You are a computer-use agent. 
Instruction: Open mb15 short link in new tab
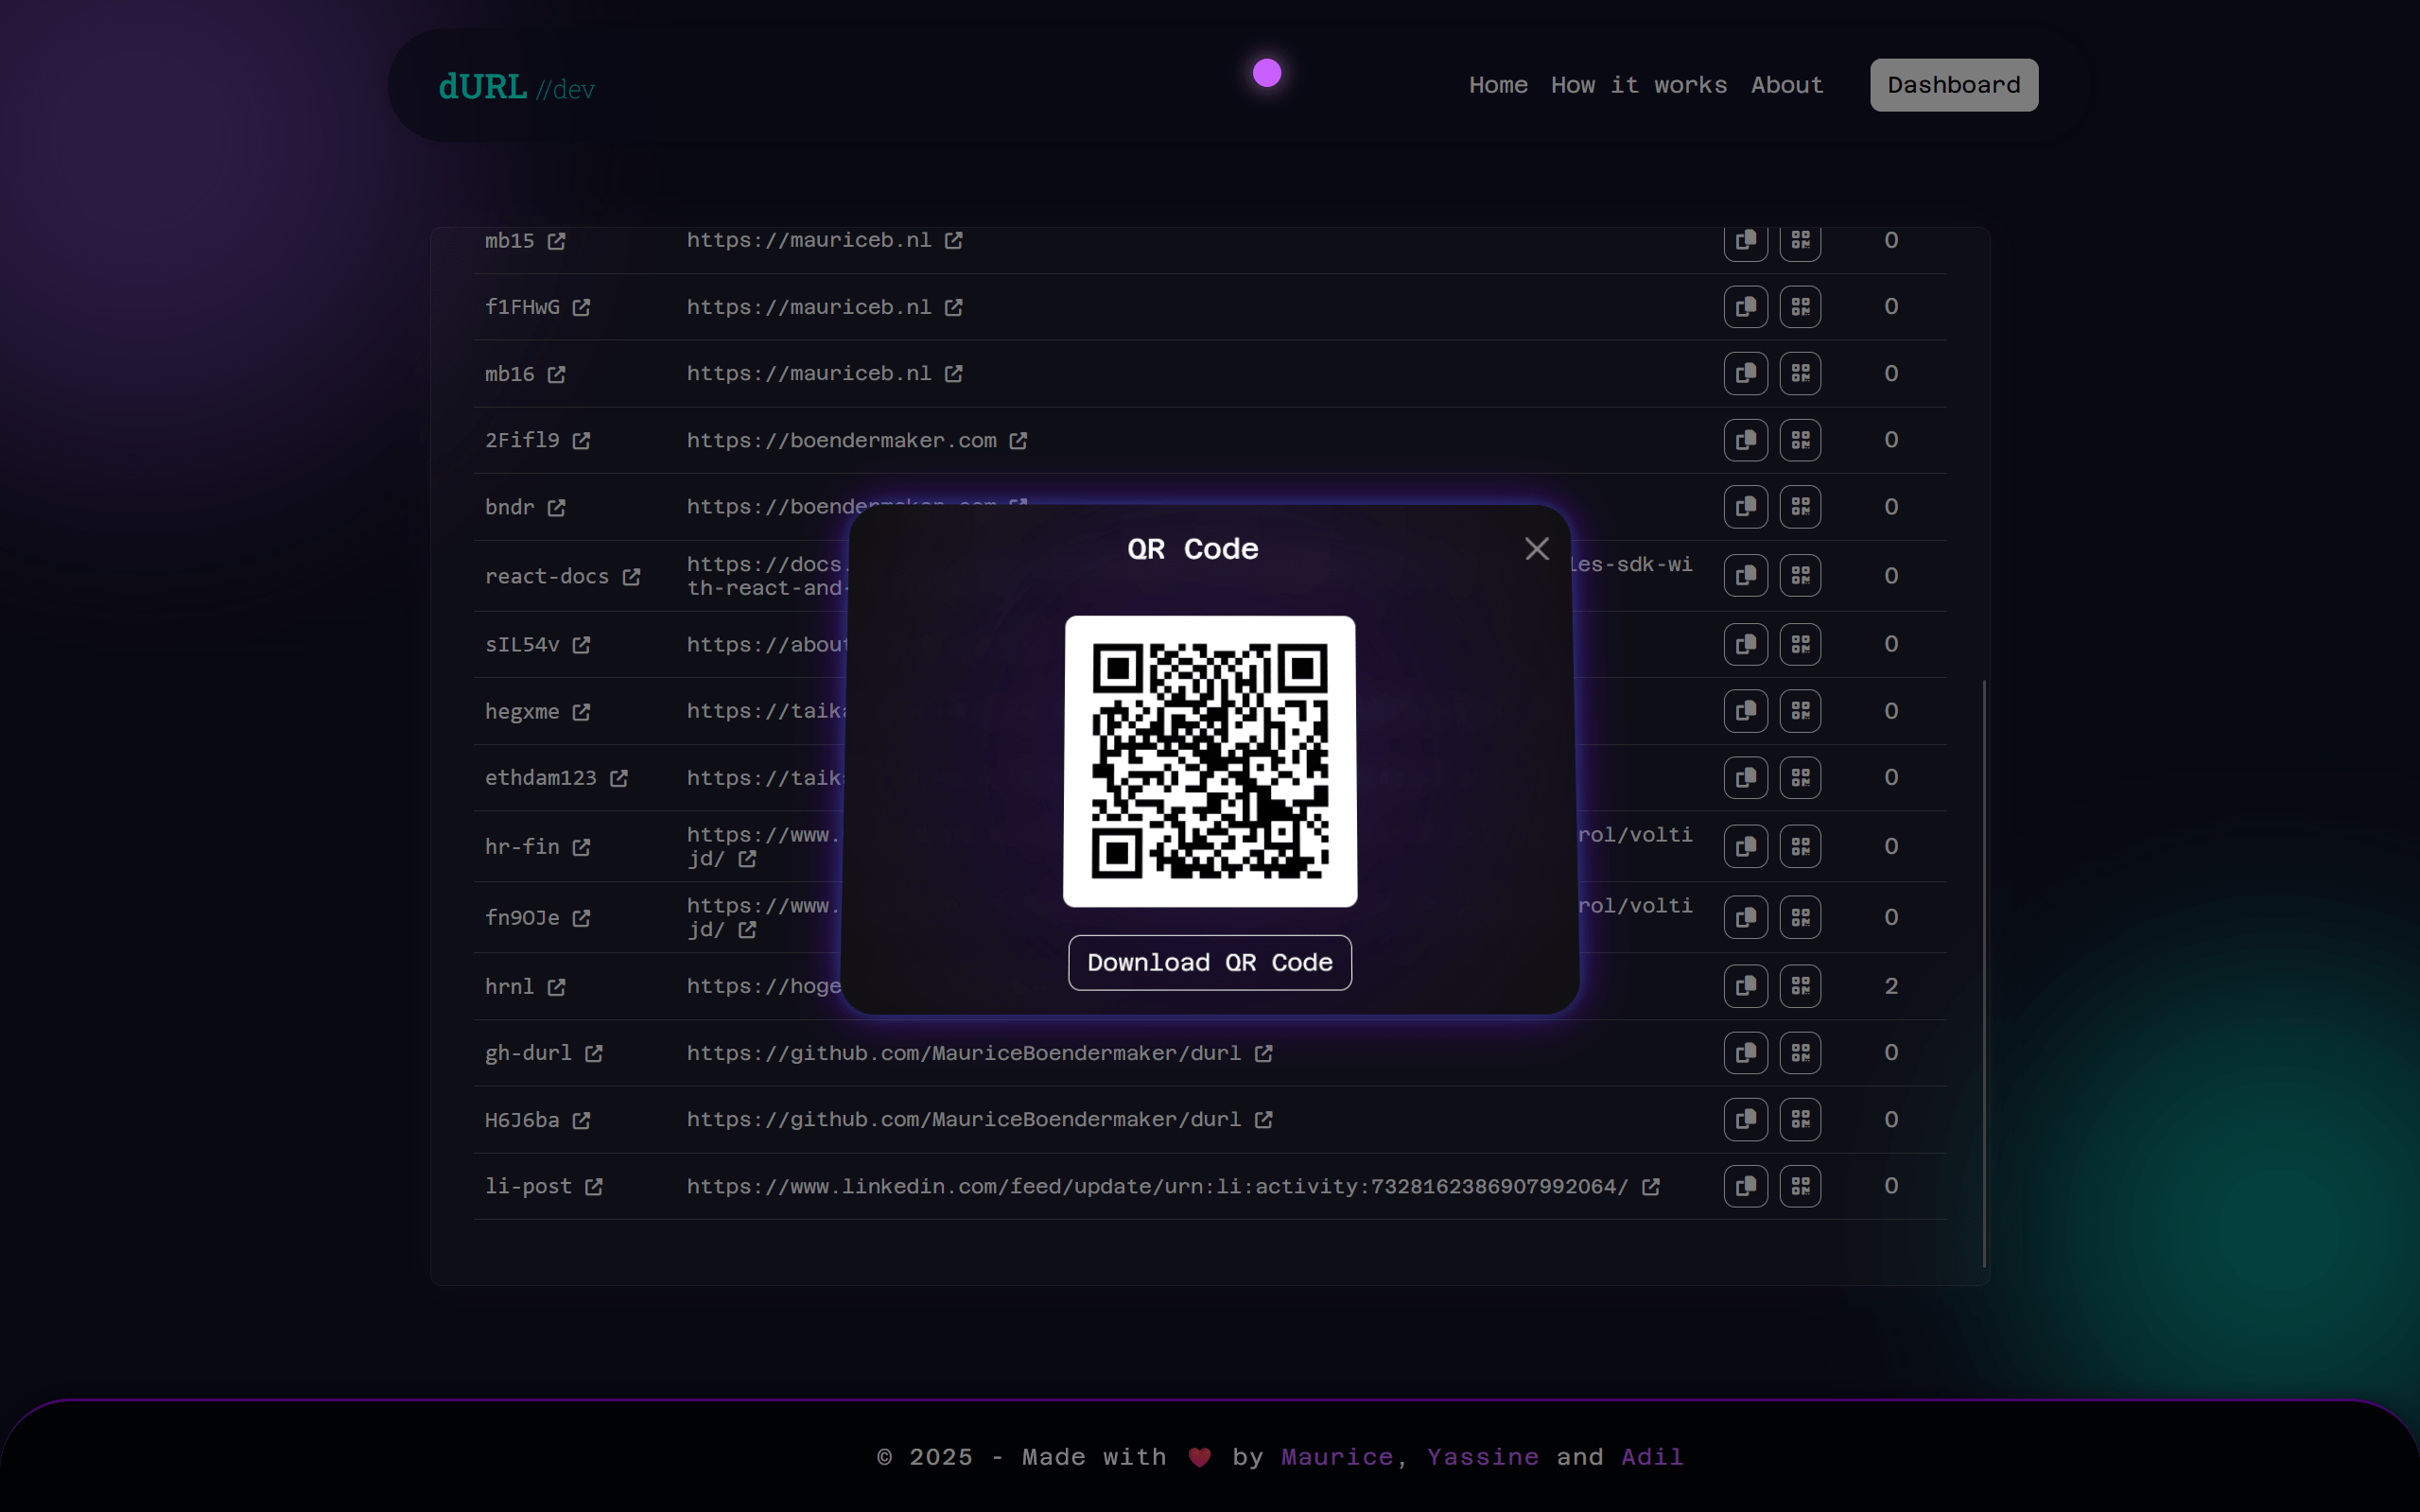pos(556,241)
